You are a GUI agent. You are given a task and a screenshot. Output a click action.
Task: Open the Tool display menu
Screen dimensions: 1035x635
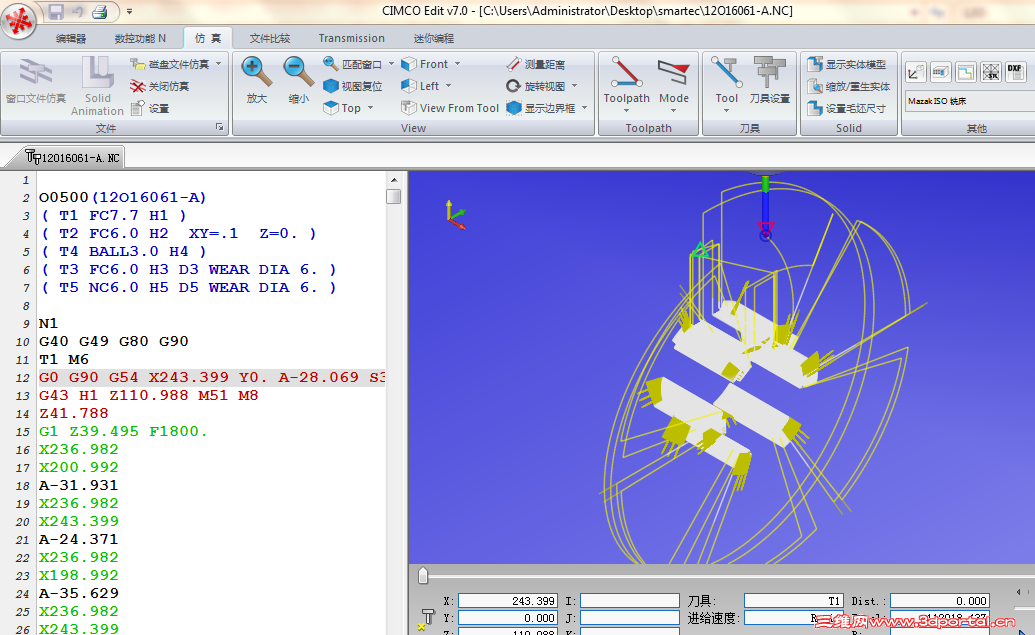[726, 84]
